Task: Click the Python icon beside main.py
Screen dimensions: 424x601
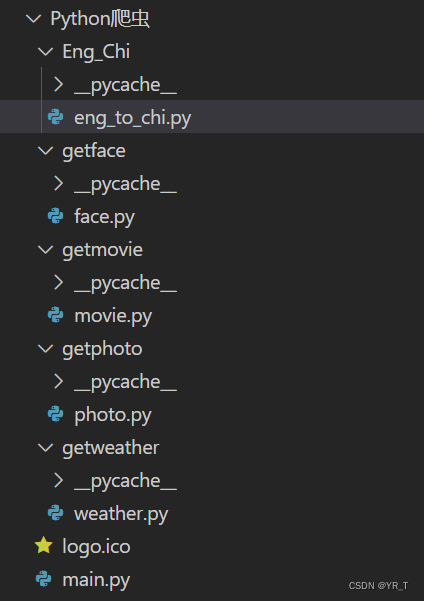Action: (x=44, y=579)
